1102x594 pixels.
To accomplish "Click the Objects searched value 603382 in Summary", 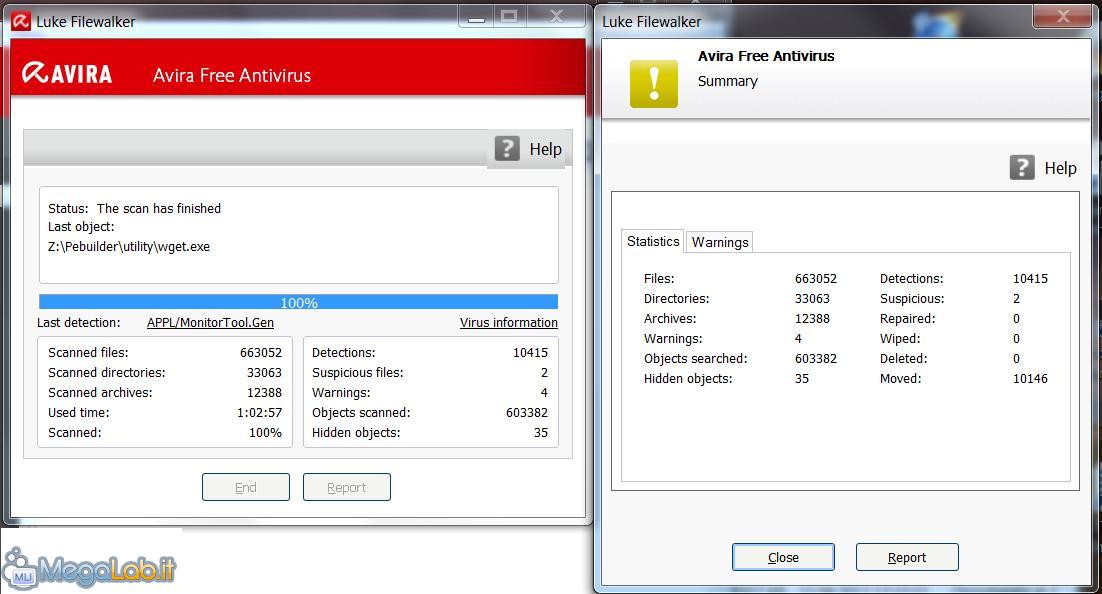I will (816, 359).
